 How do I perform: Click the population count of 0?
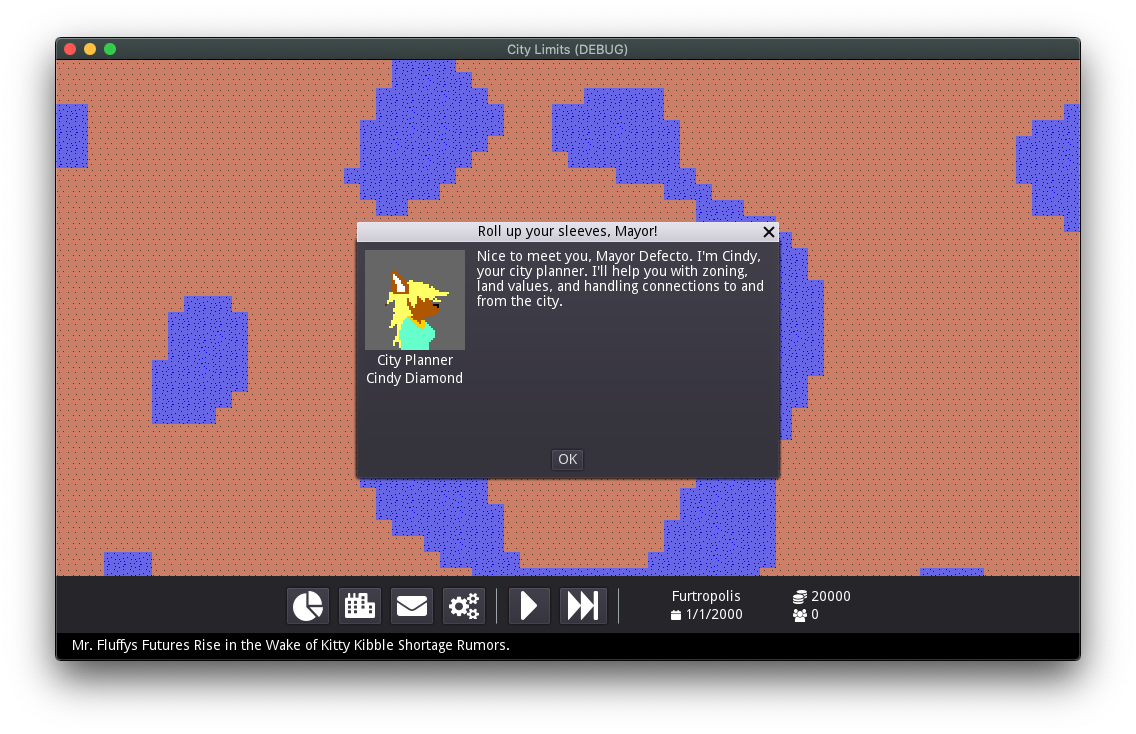pyautogui.click(x=815, y=615)
